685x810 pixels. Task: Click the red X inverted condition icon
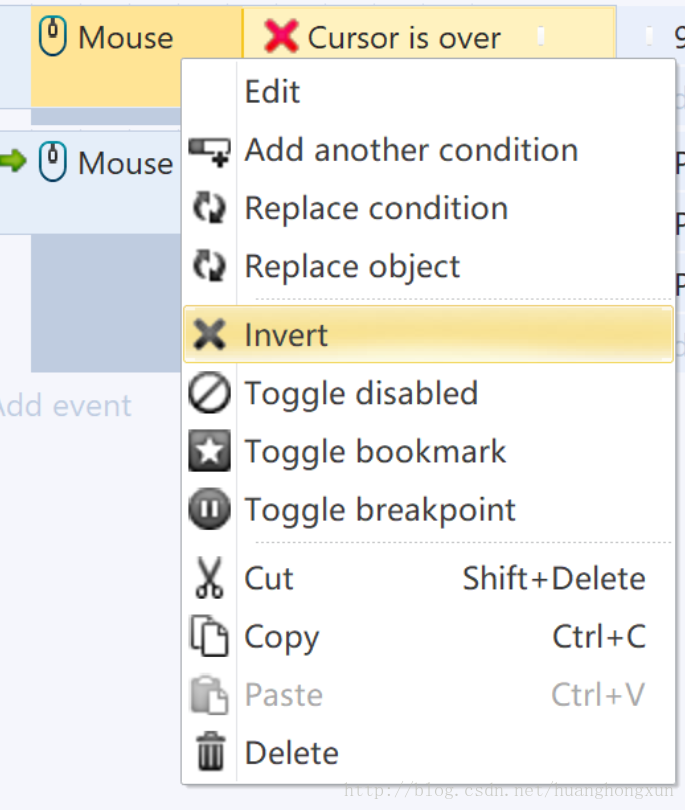click(281, 37)
